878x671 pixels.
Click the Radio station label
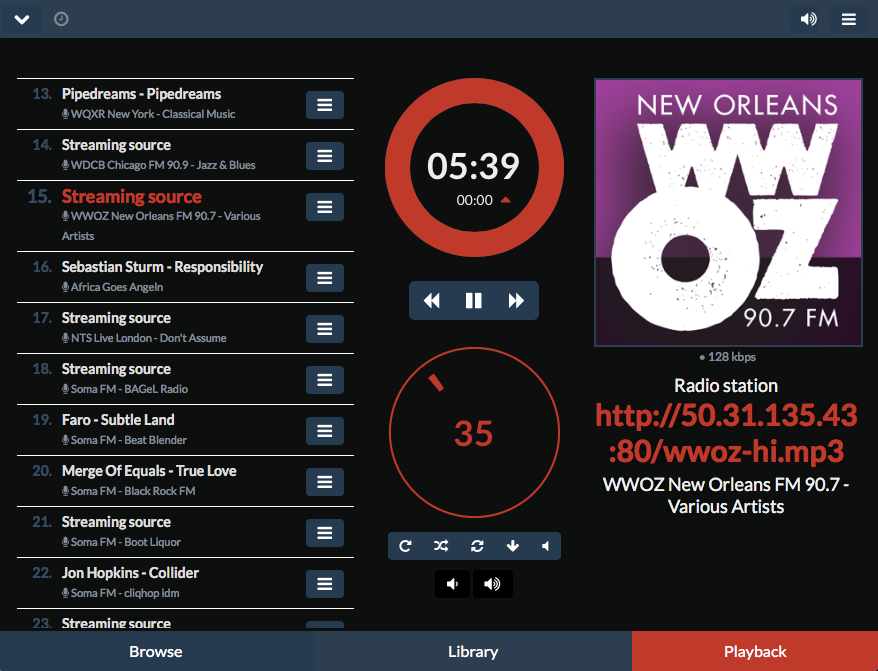click(x=726, y=385)
